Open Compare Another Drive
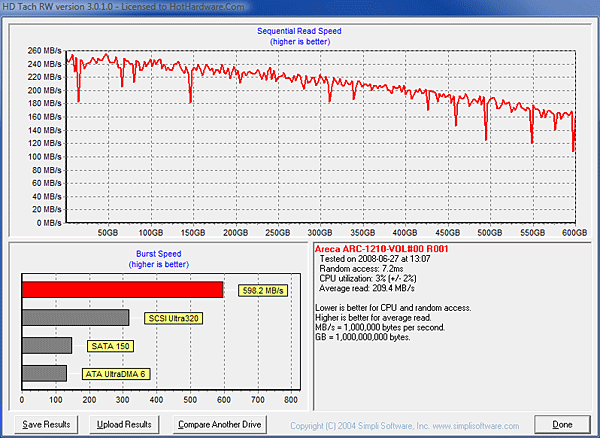Screen dimensions: 600x438 (219, 424)
